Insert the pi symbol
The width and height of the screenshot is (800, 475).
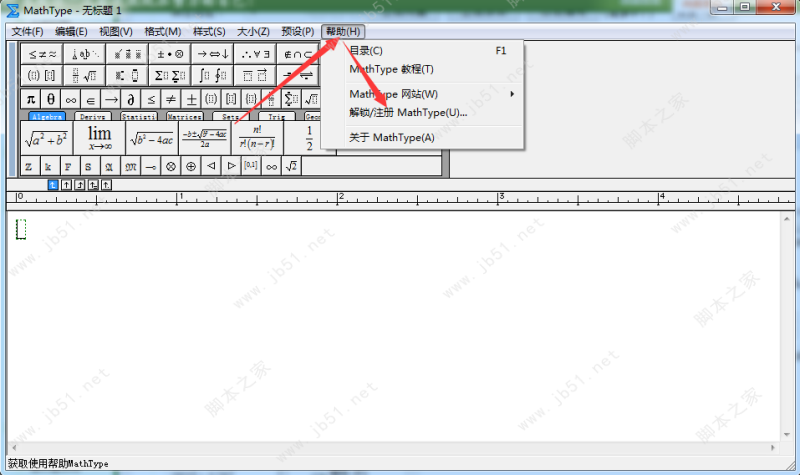31,98
